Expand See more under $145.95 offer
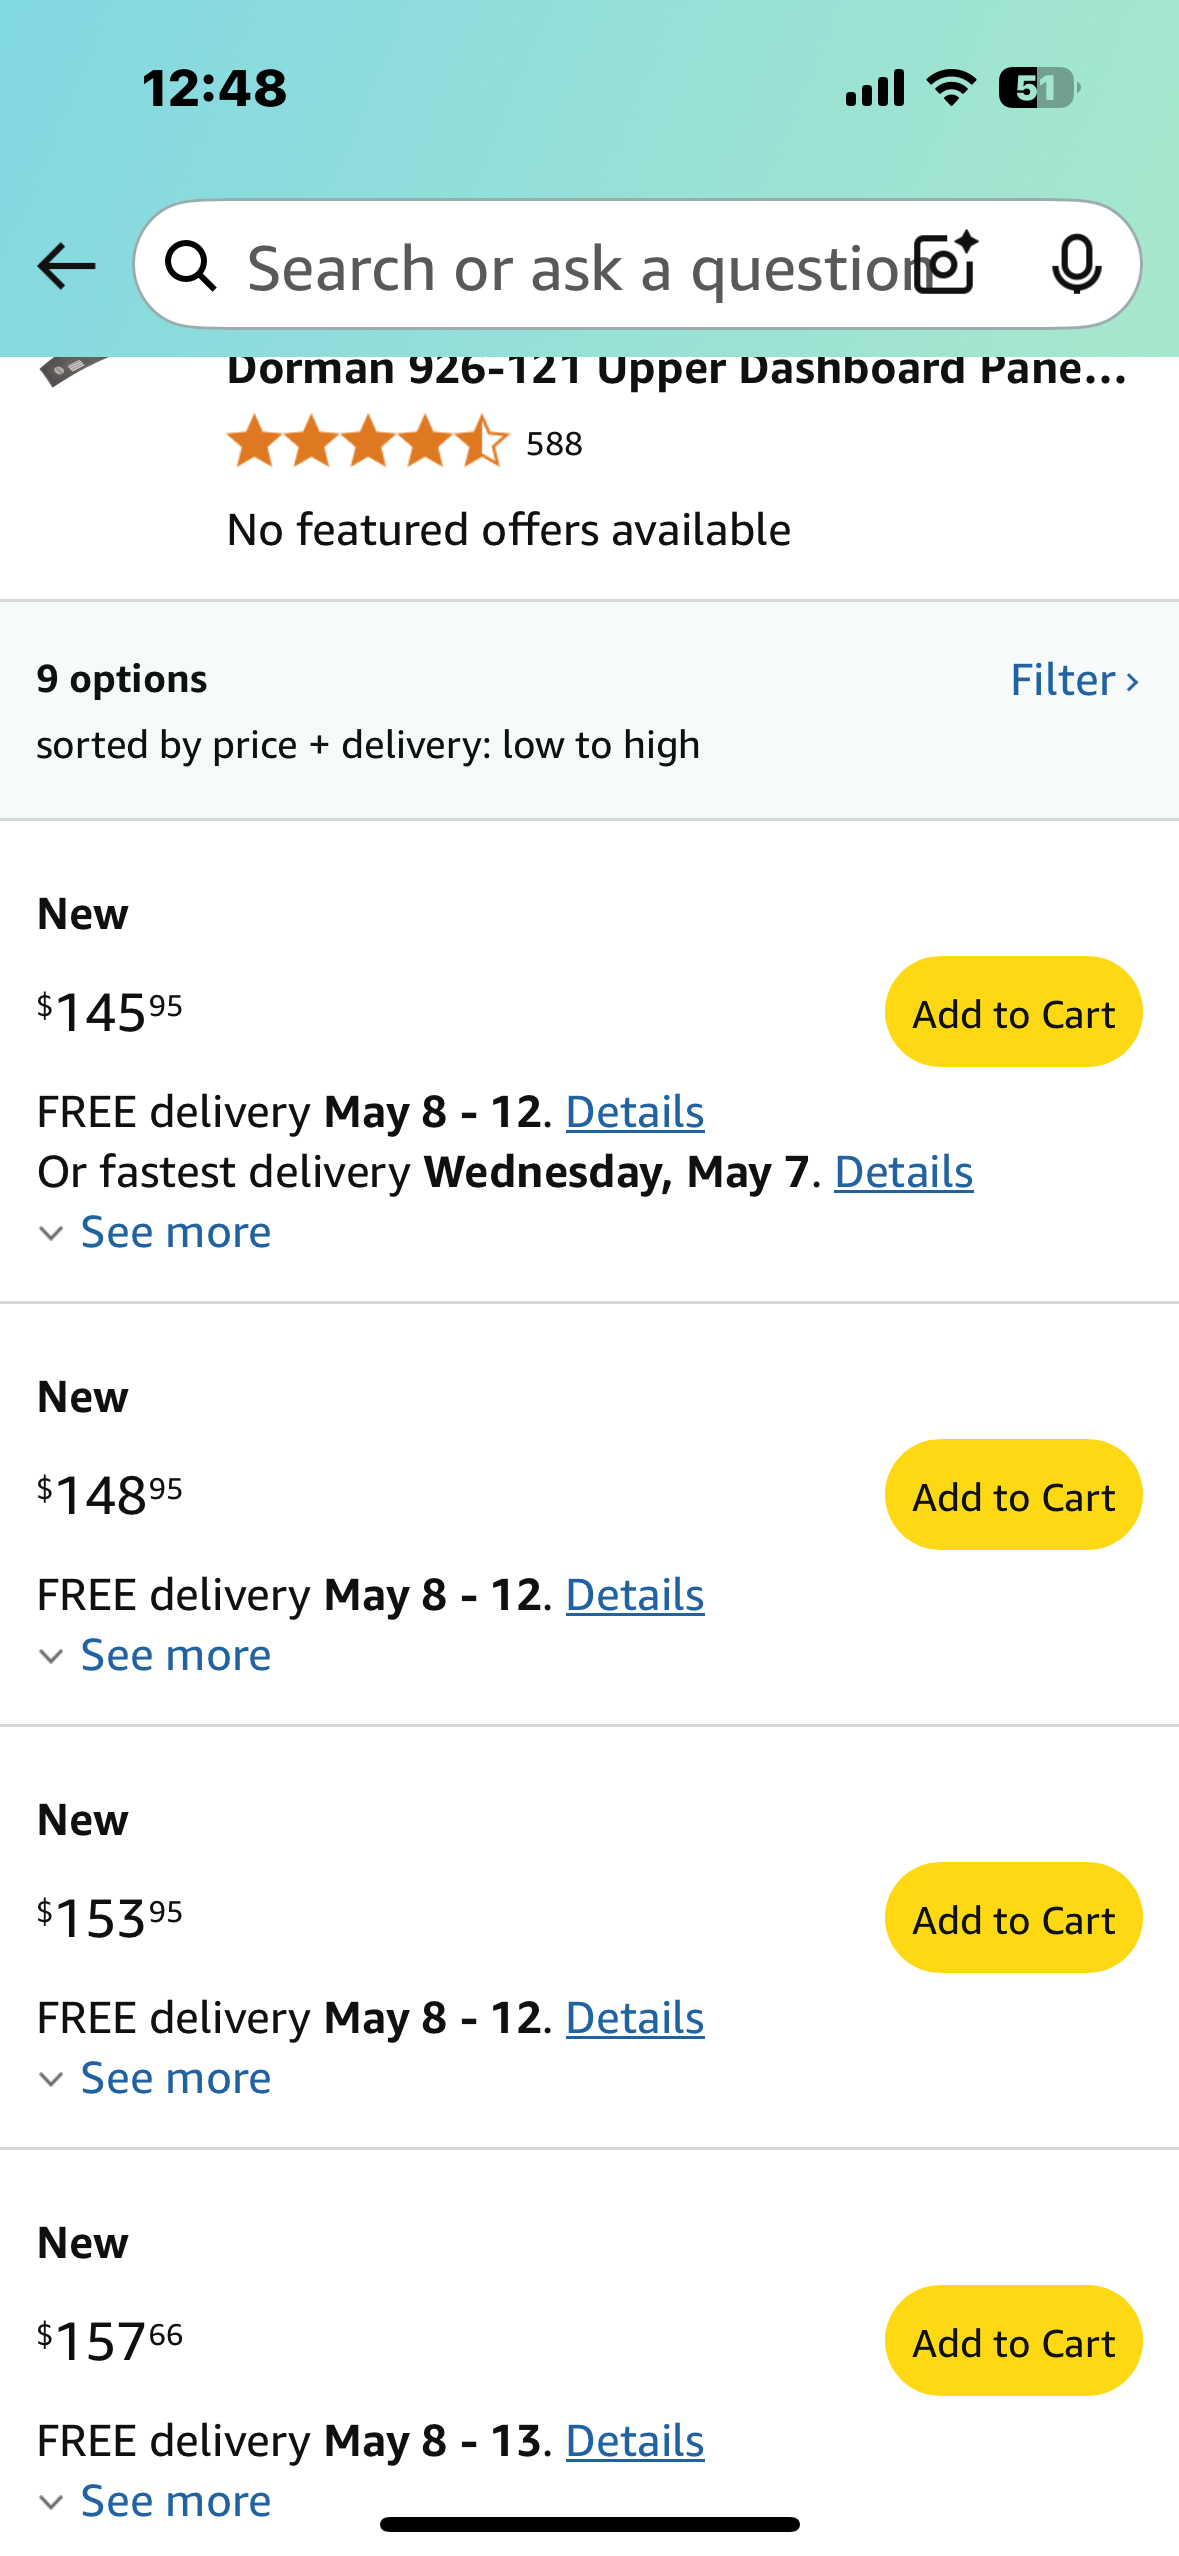Image resolution: width=1179 pixels, height=2556 pixels. (x=155, y=1232)
